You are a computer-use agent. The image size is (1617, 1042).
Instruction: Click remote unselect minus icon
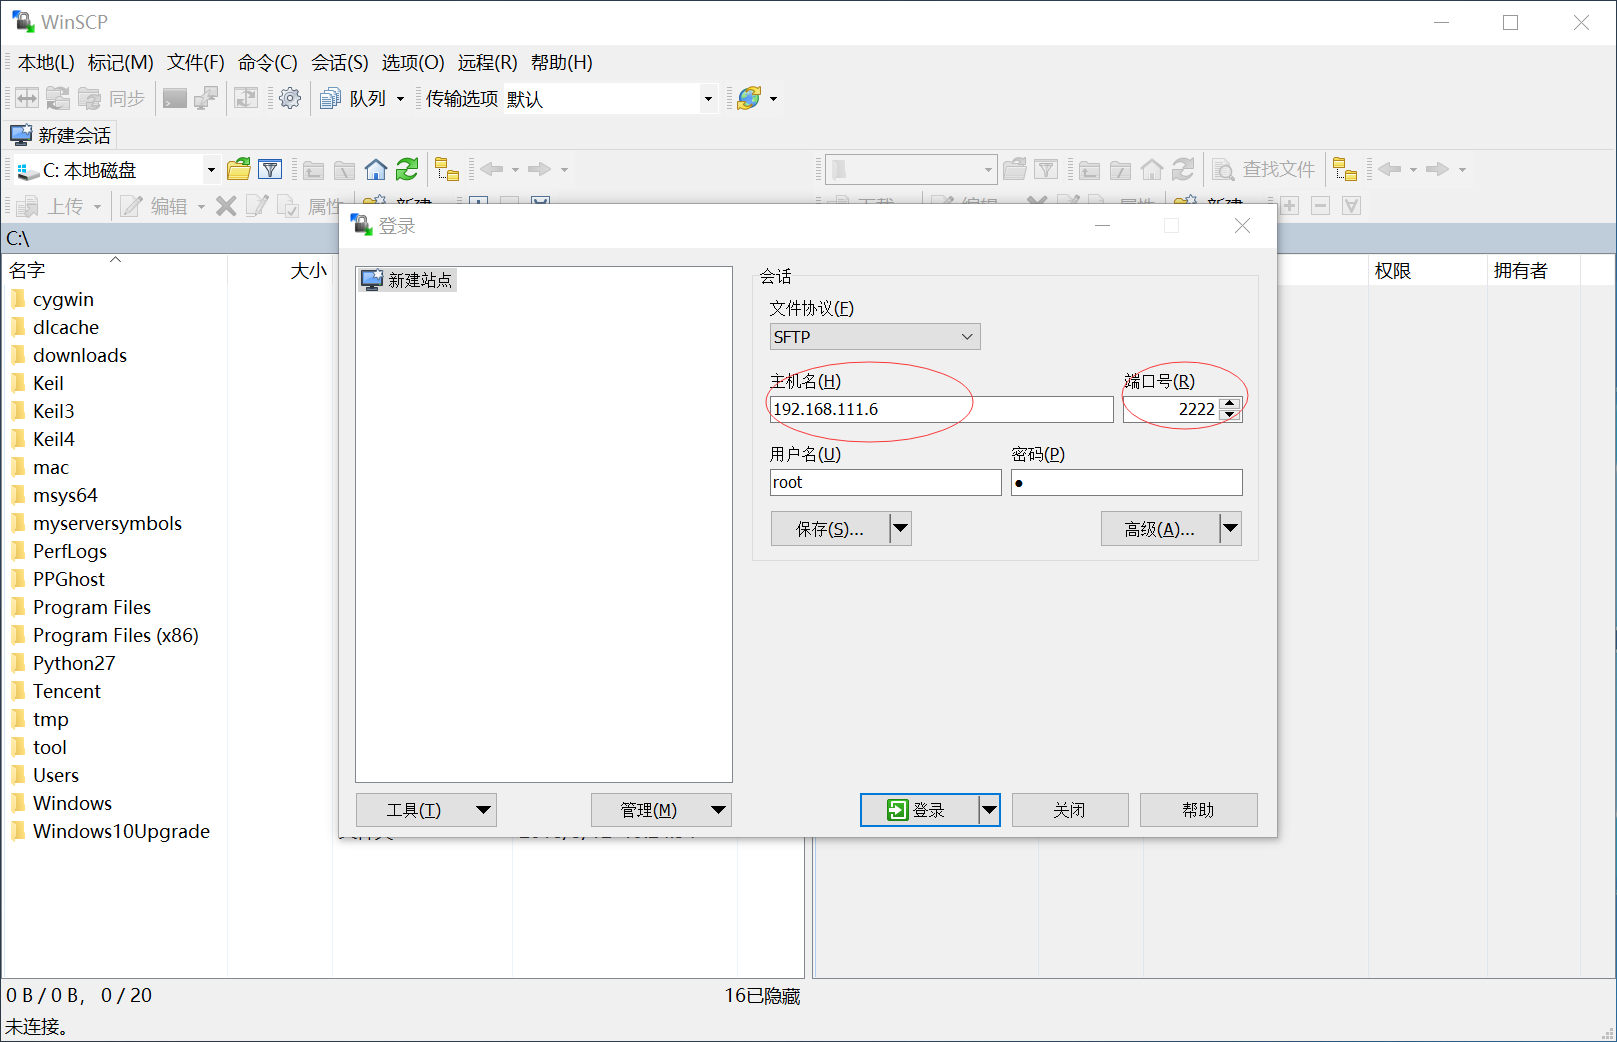tap(1321, 206)
